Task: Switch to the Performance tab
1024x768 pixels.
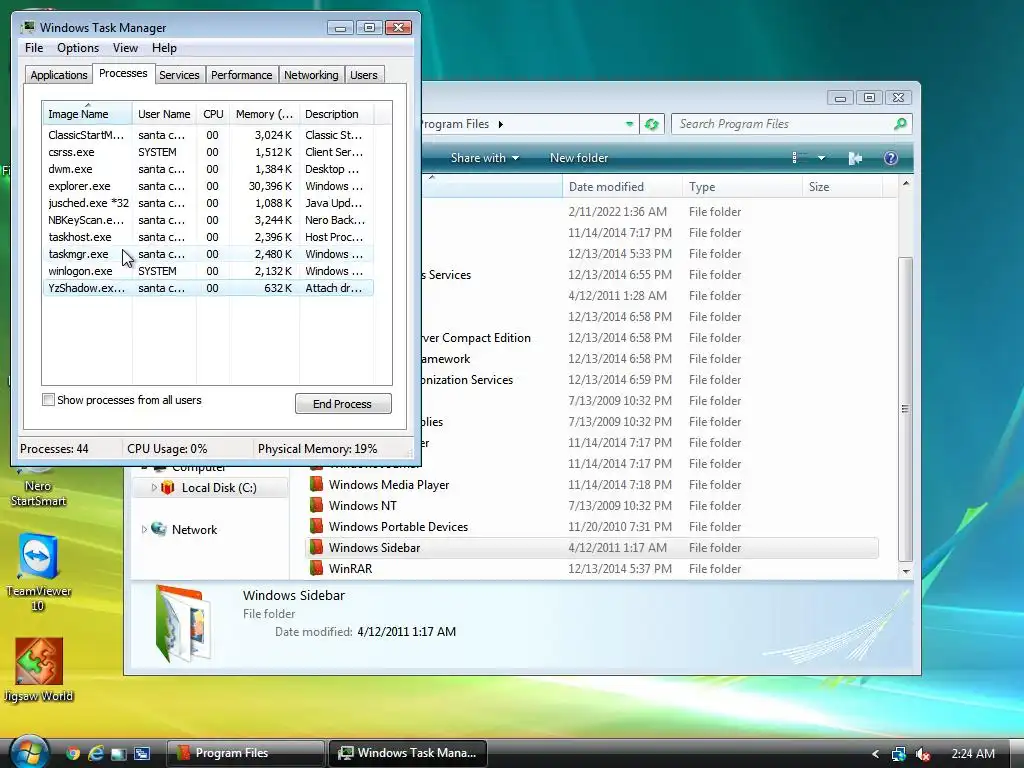Action: click(x=242, y=75)
